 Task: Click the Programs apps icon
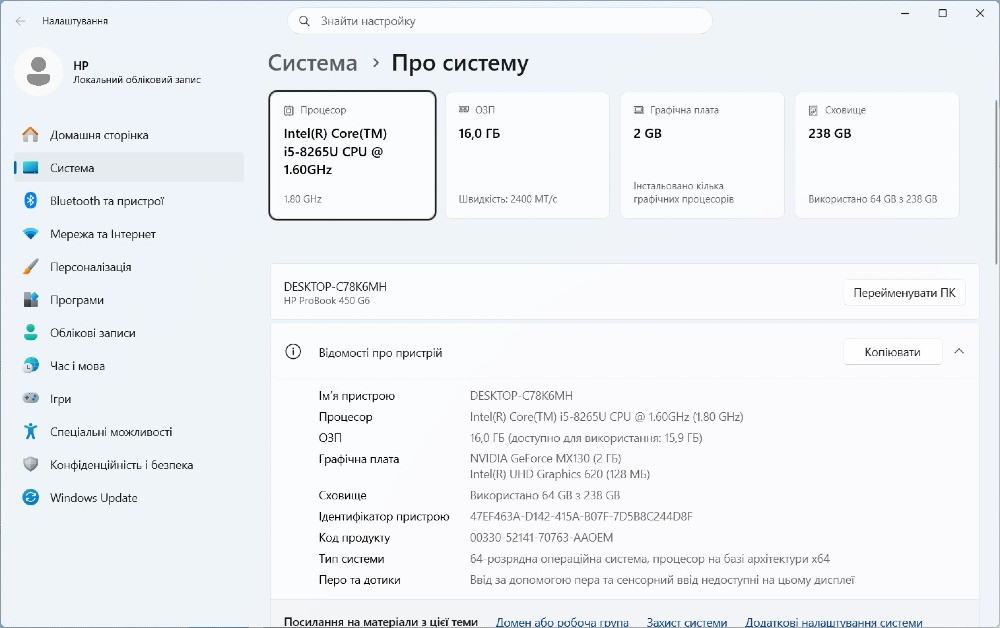tap(30, 300)
